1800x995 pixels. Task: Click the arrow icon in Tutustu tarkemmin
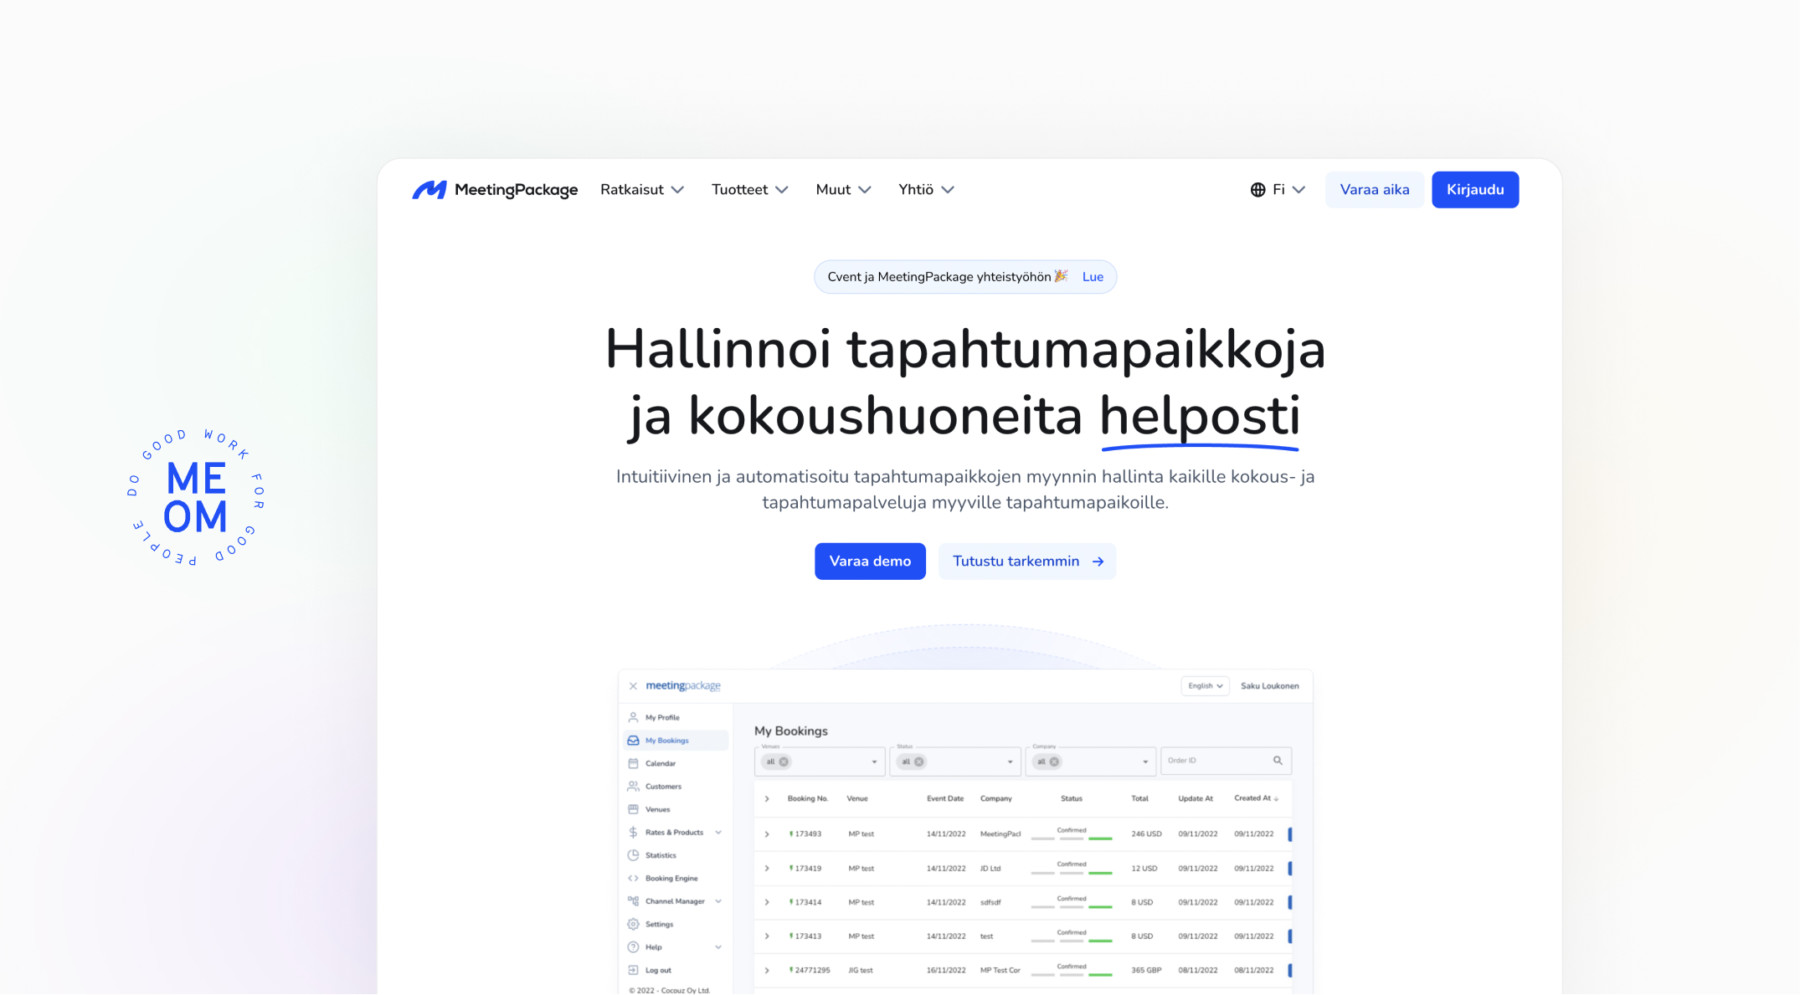(x=1098, y=562)
